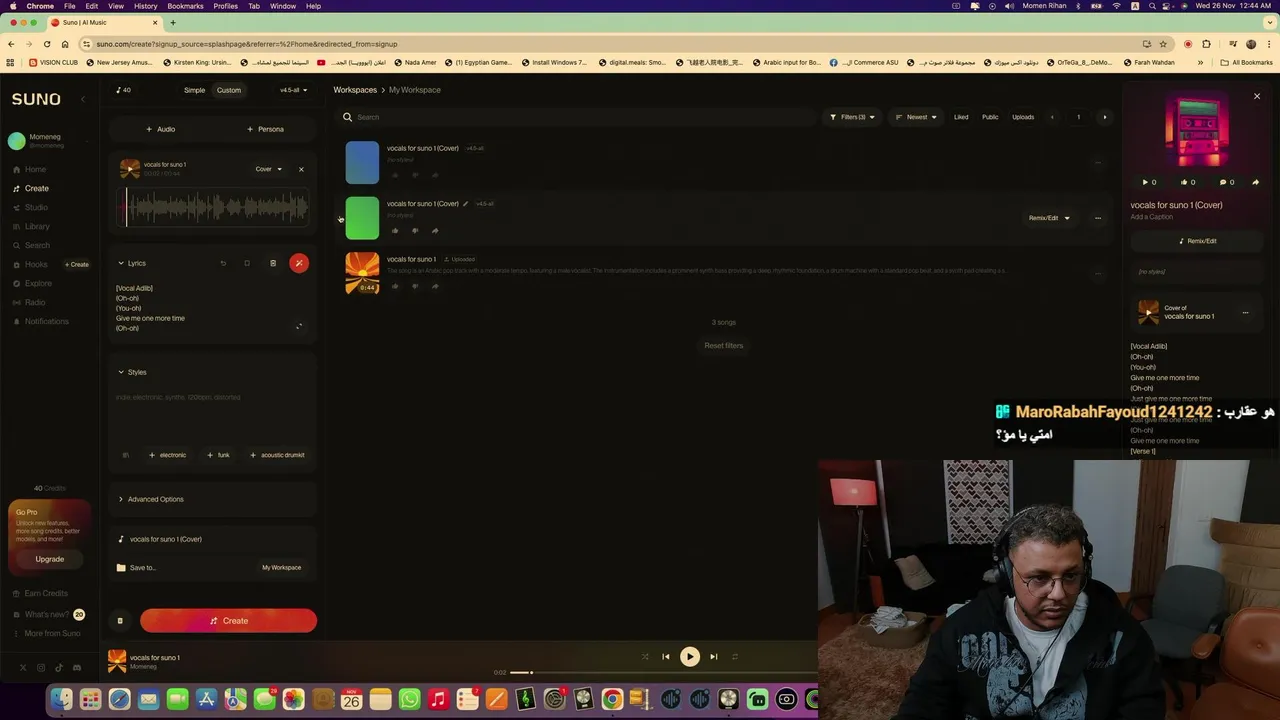Add Persona button
This screenshot has height=720, width=1280.
[265, 129]
